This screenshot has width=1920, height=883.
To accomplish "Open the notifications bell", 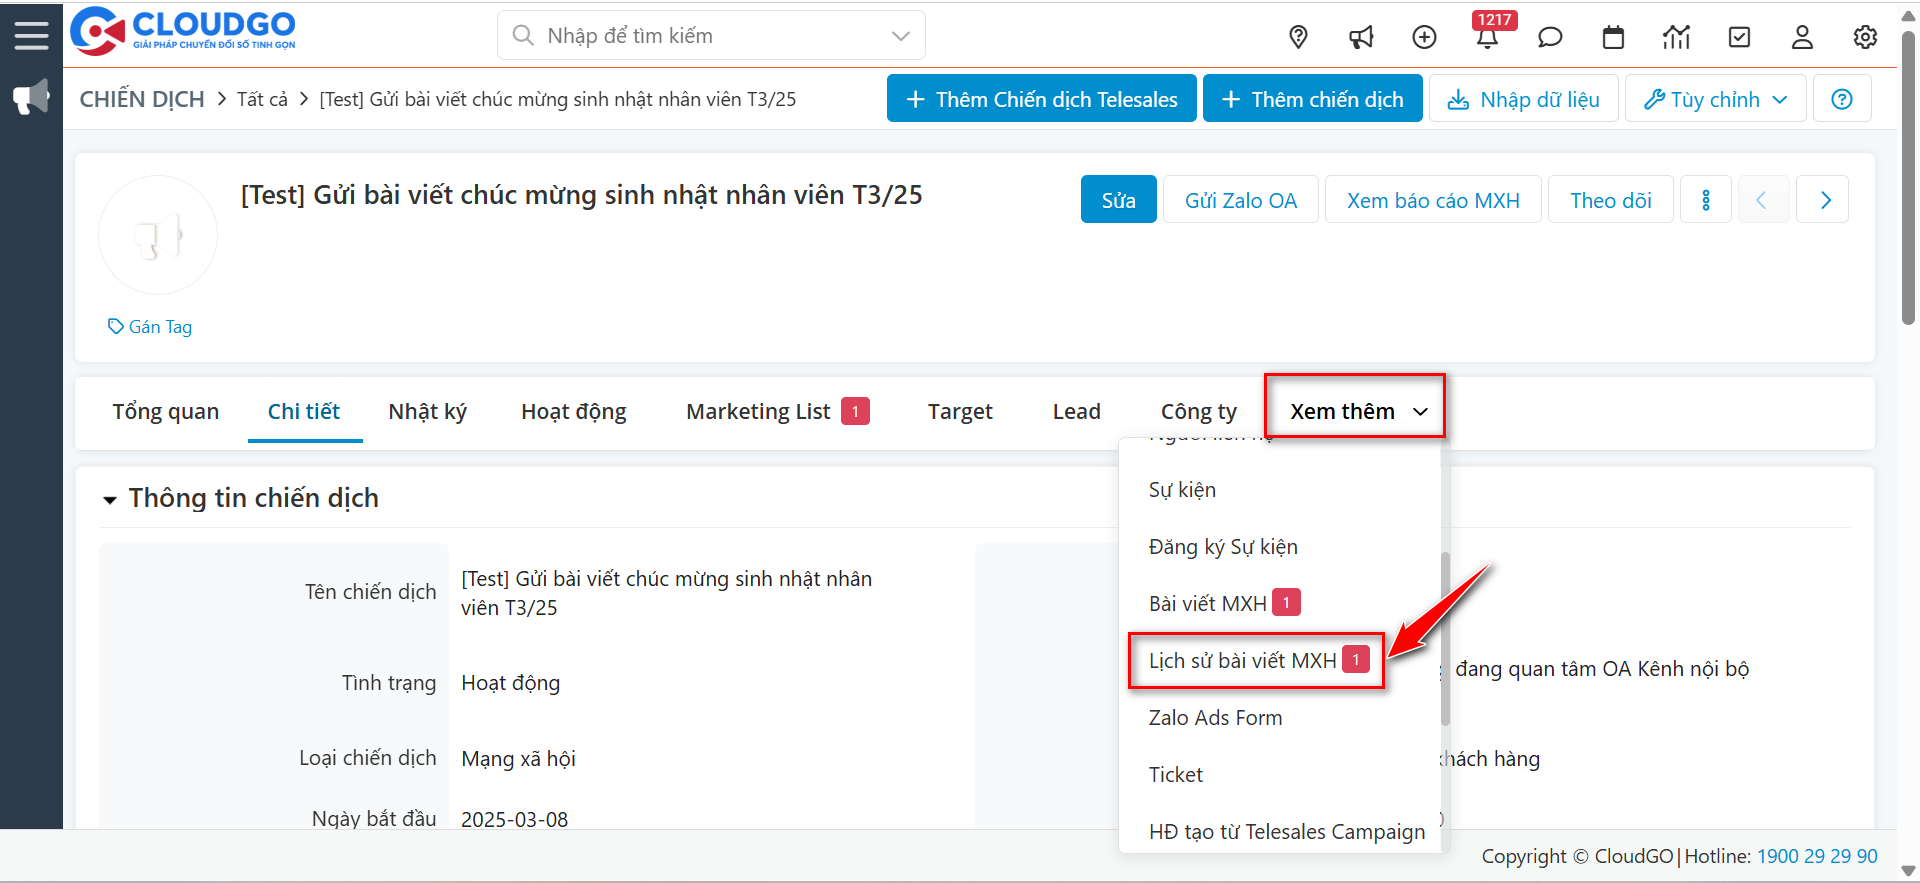I will pos(1486,38).
